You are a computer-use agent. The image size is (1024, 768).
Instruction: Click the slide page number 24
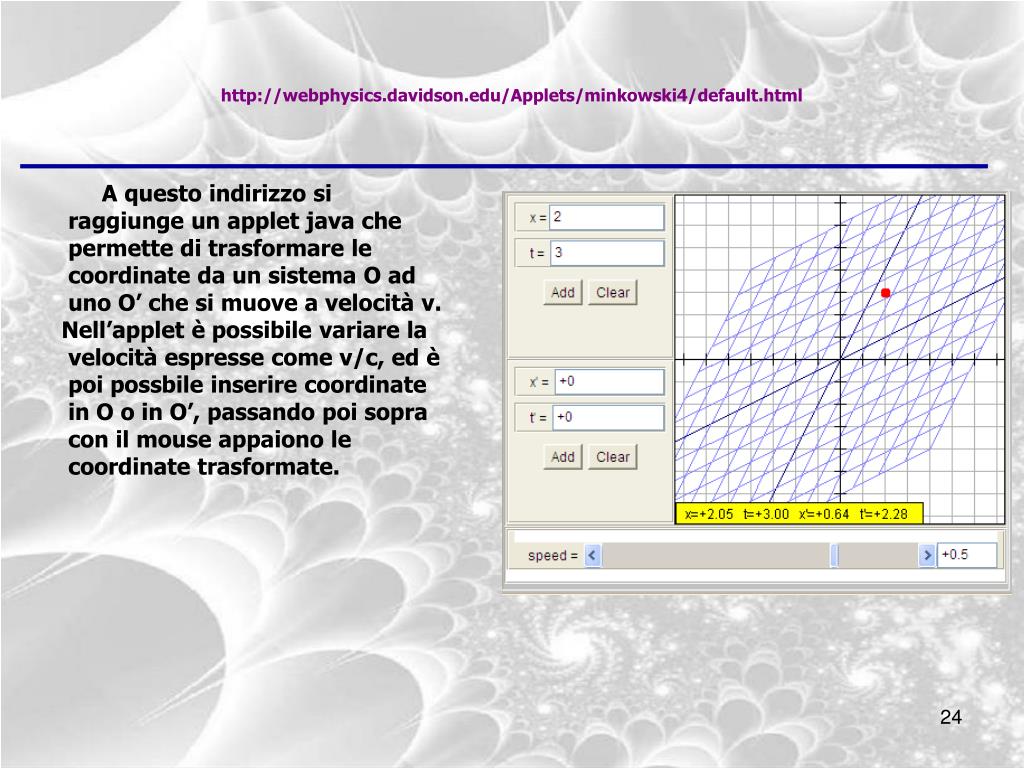[x=951, y=717]
